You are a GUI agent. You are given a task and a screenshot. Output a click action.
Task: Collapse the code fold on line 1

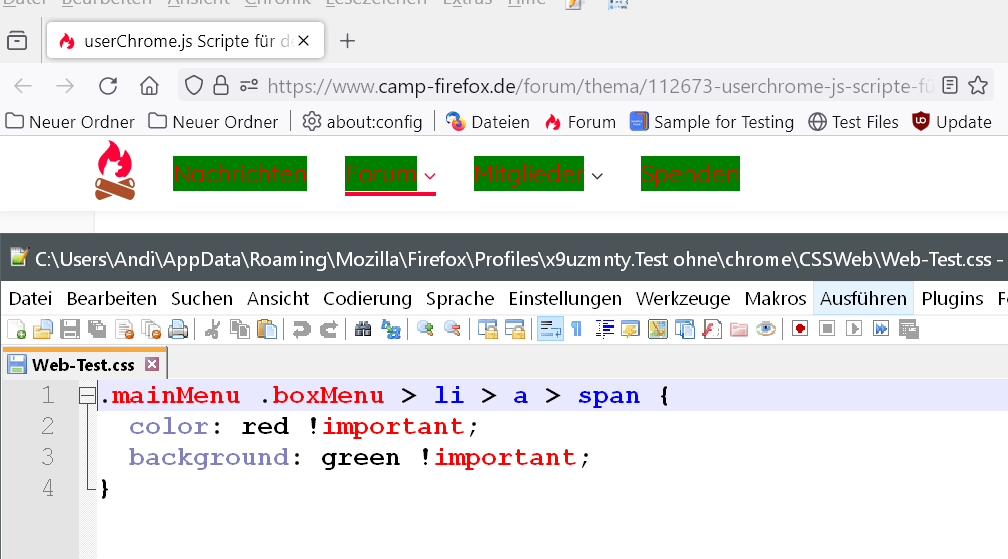(x=87, y=395)
